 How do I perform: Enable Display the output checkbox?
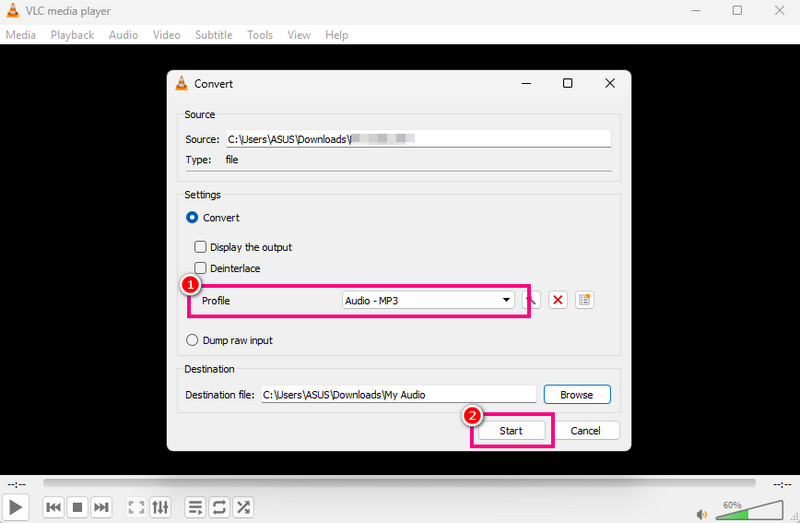pos(200,247)
